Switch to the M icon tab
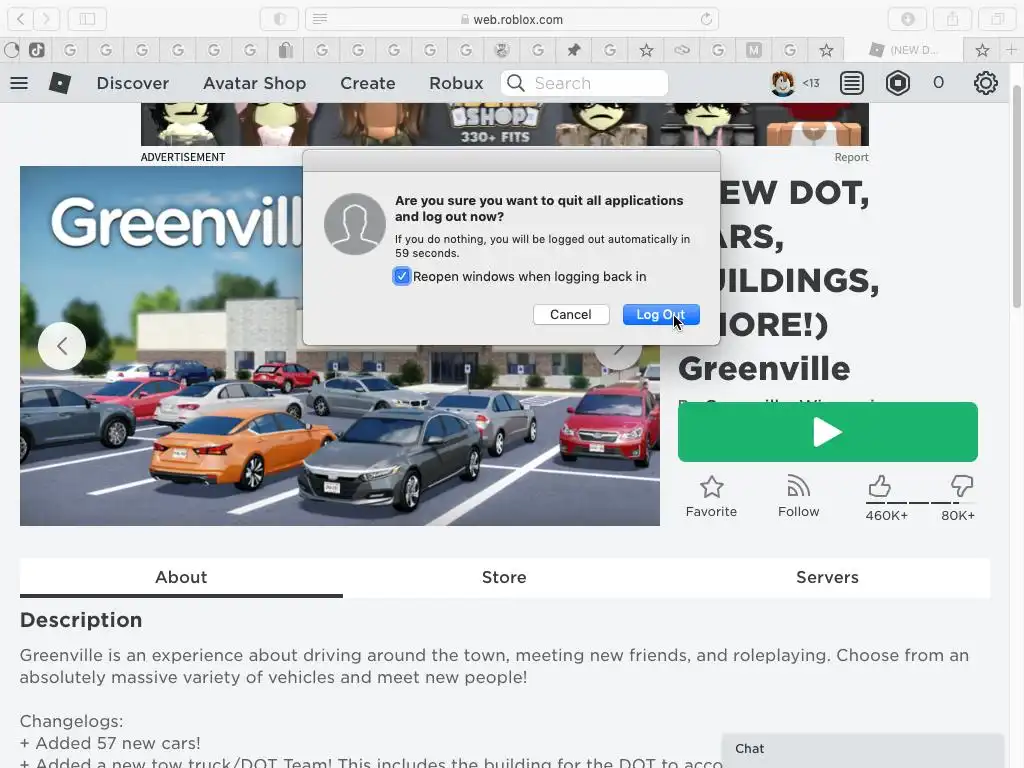Viewport: 1024px width, 768px height. (x=754, y=50)
